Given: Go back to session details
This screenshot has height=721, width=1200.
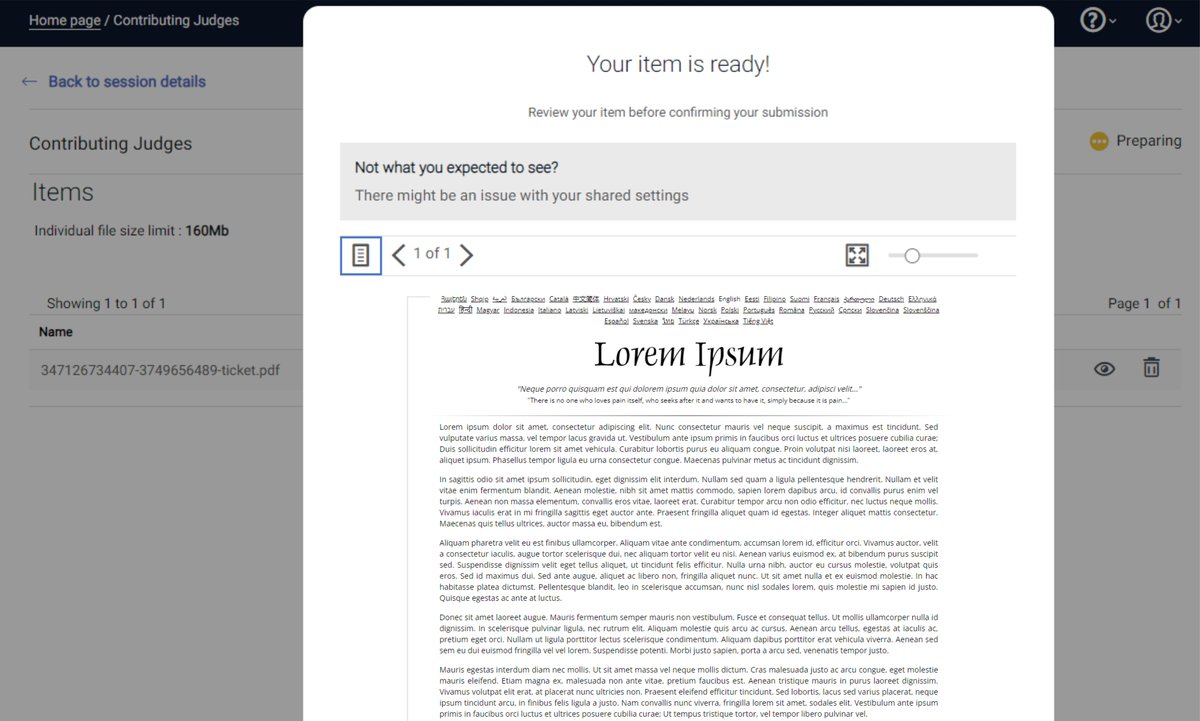Looking at the screenshot, I should tap(127, 82).
